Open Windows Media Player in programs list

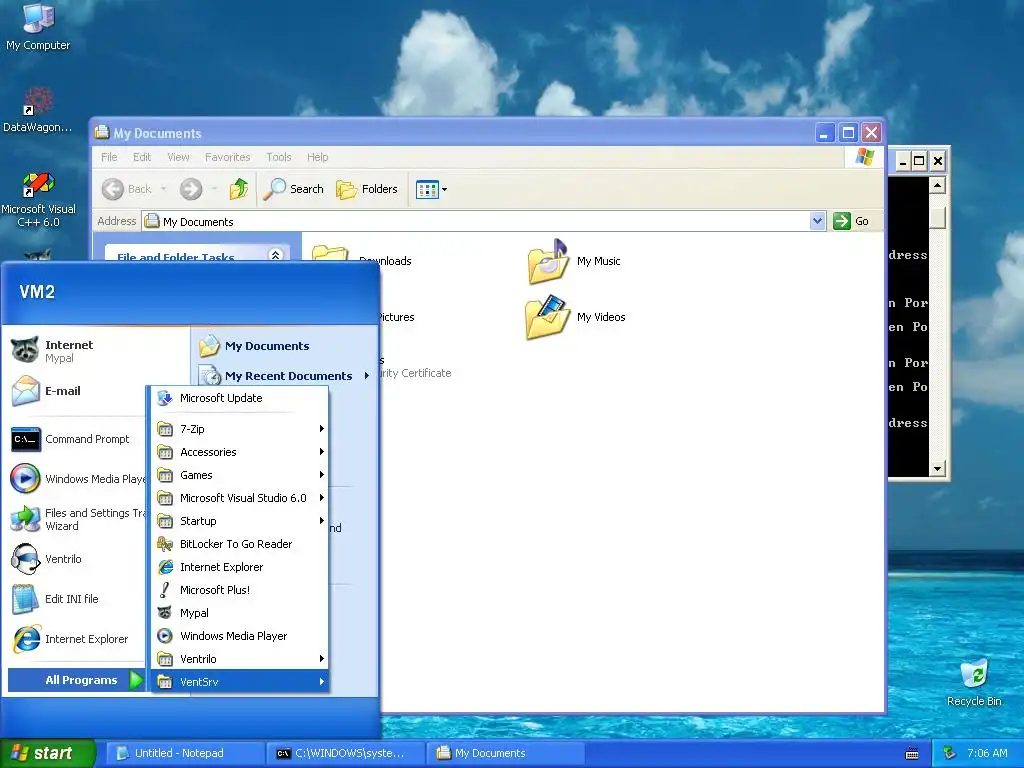tap(240, 636)
